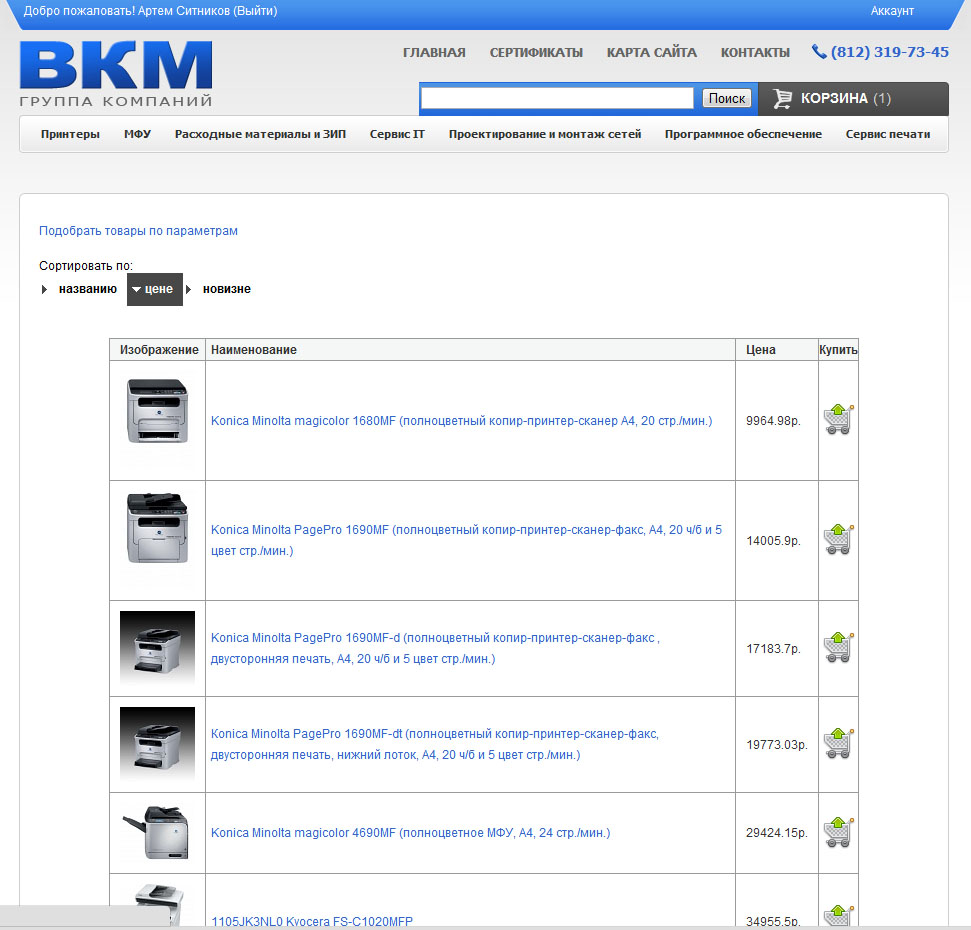The height and width of the screenshot is (930, 971).
Task: Open Расходные материалы и ЗИП category
Action: (x=260, y=134)
